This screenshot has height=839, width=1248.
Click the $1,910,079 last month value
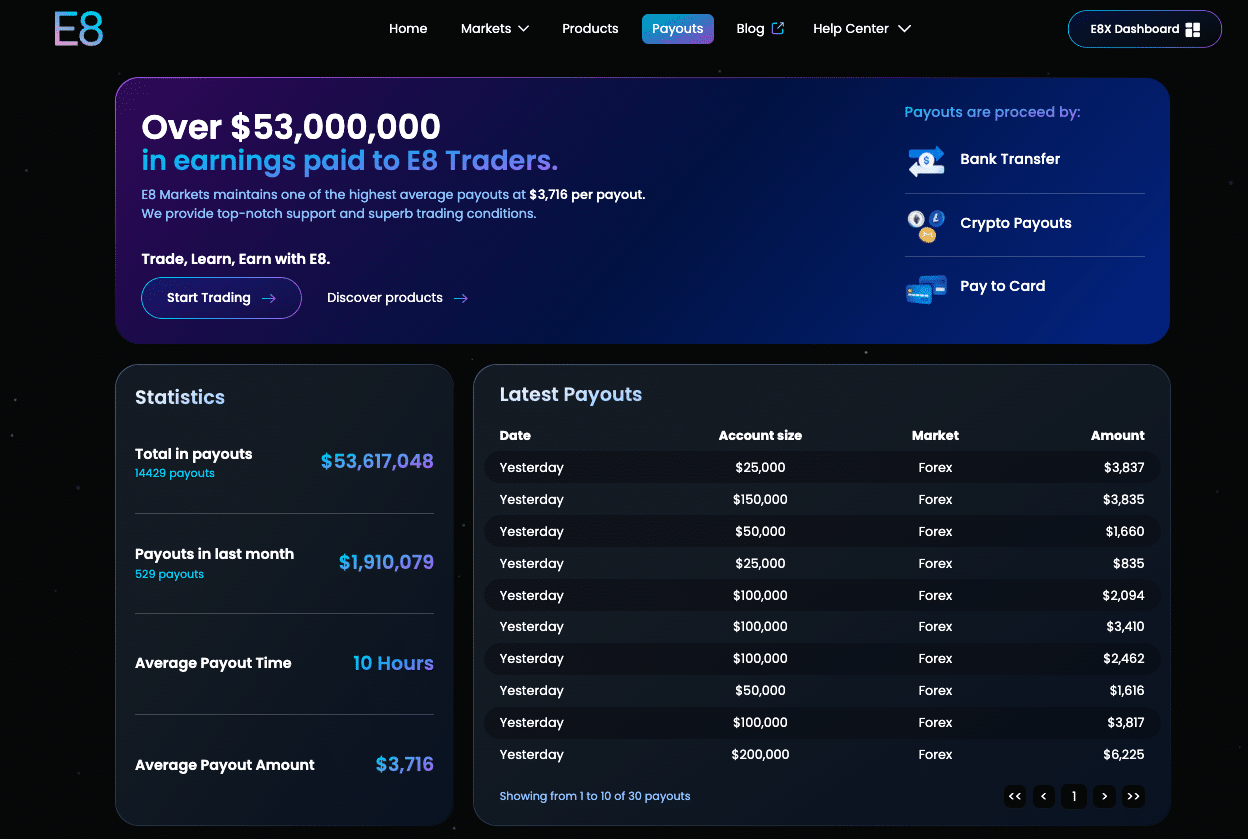(x=386, y=562)
